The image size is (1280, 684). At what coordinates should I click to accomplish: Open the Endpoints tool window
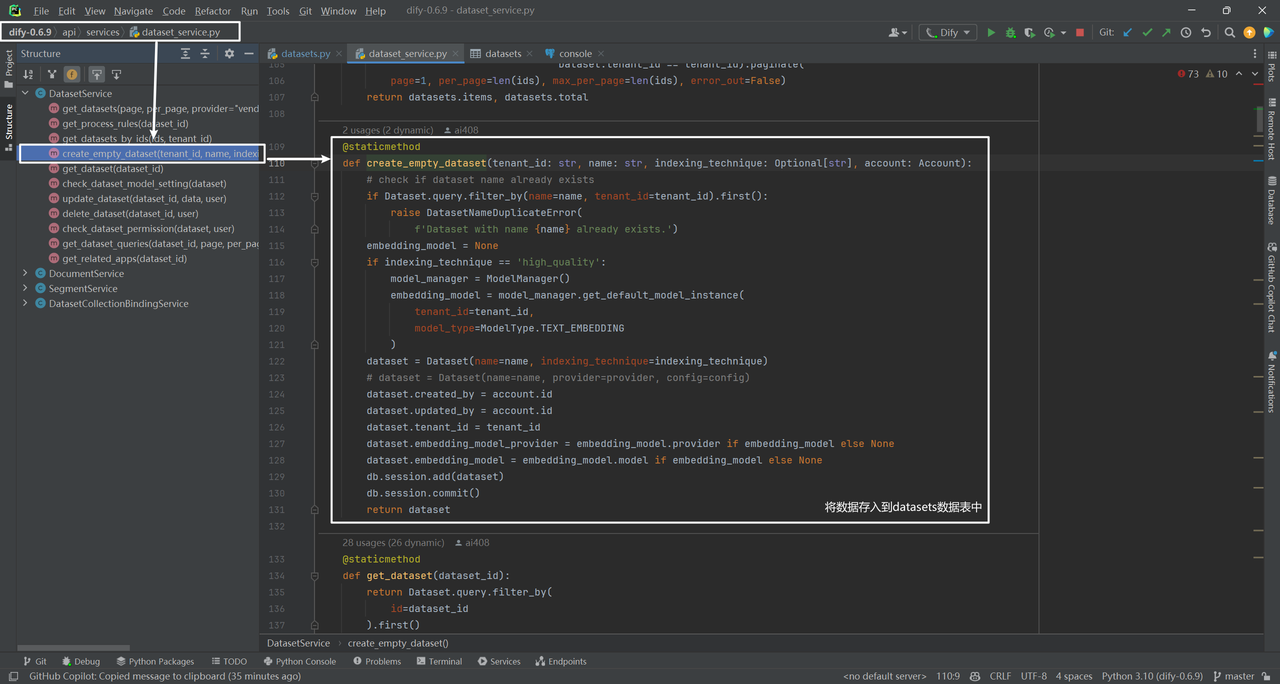[561, 661]
